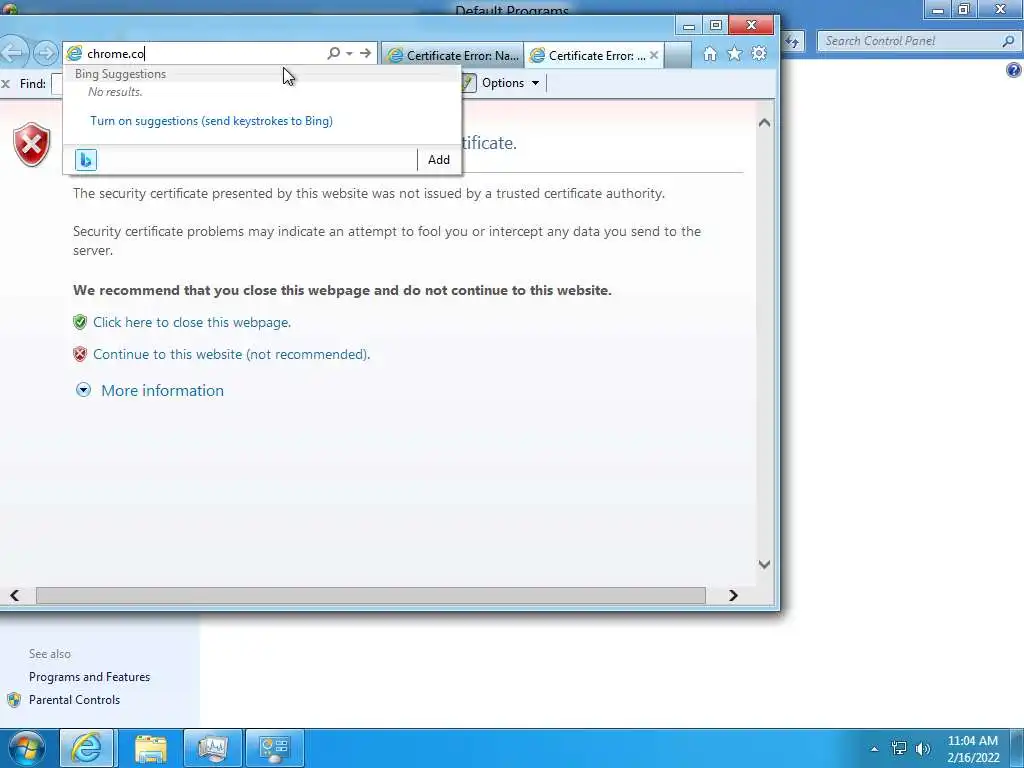Click the Control Panel refresh arrows

point(792,42)
